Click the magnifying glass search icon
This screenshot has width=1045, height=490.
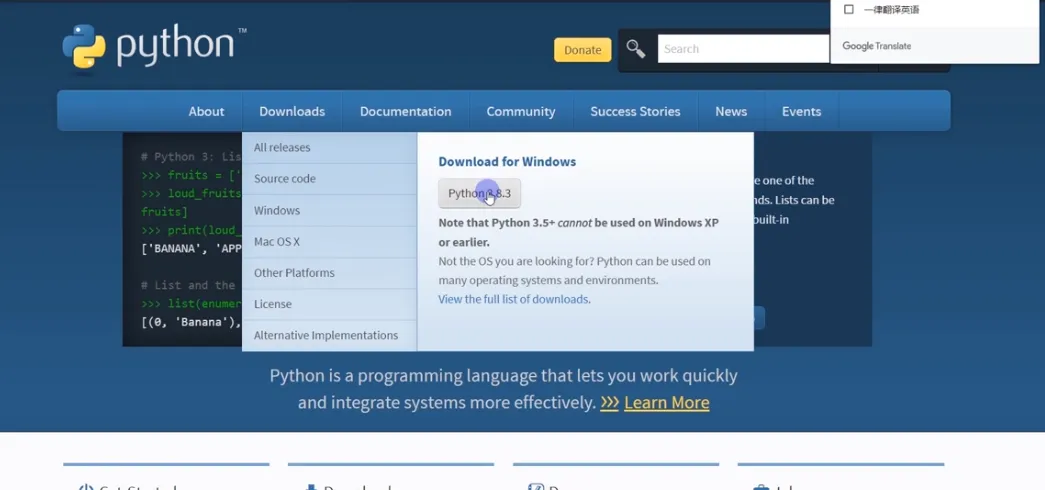pyautogui.click(x=636, y=49)
